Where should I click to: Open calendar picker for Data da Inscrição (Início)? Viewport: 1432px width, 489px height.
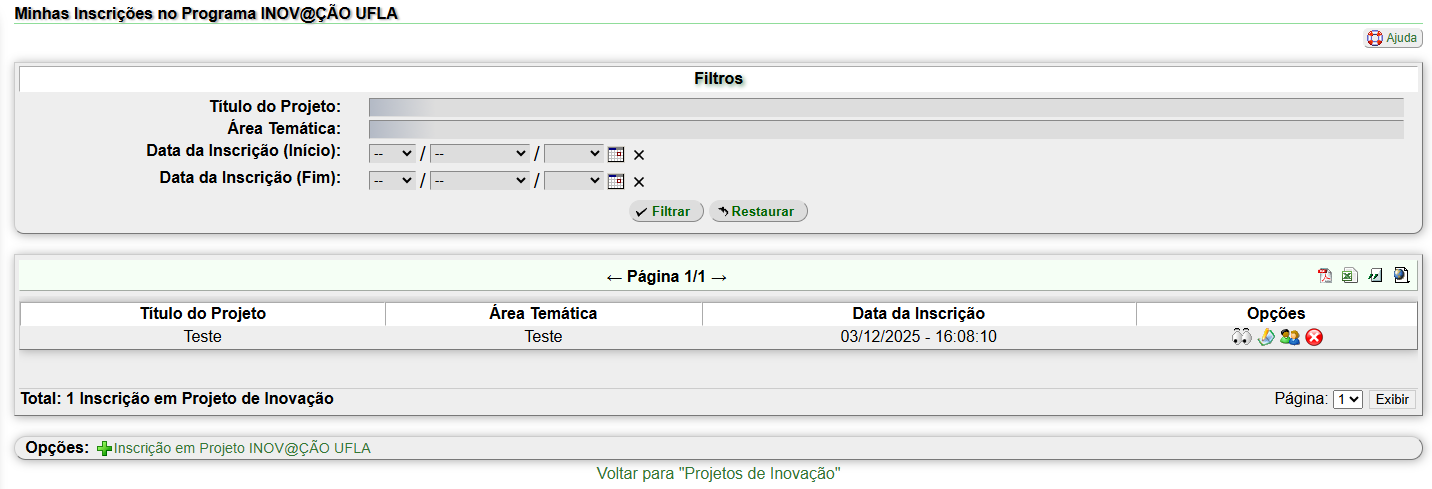click(x=616, y=154)
